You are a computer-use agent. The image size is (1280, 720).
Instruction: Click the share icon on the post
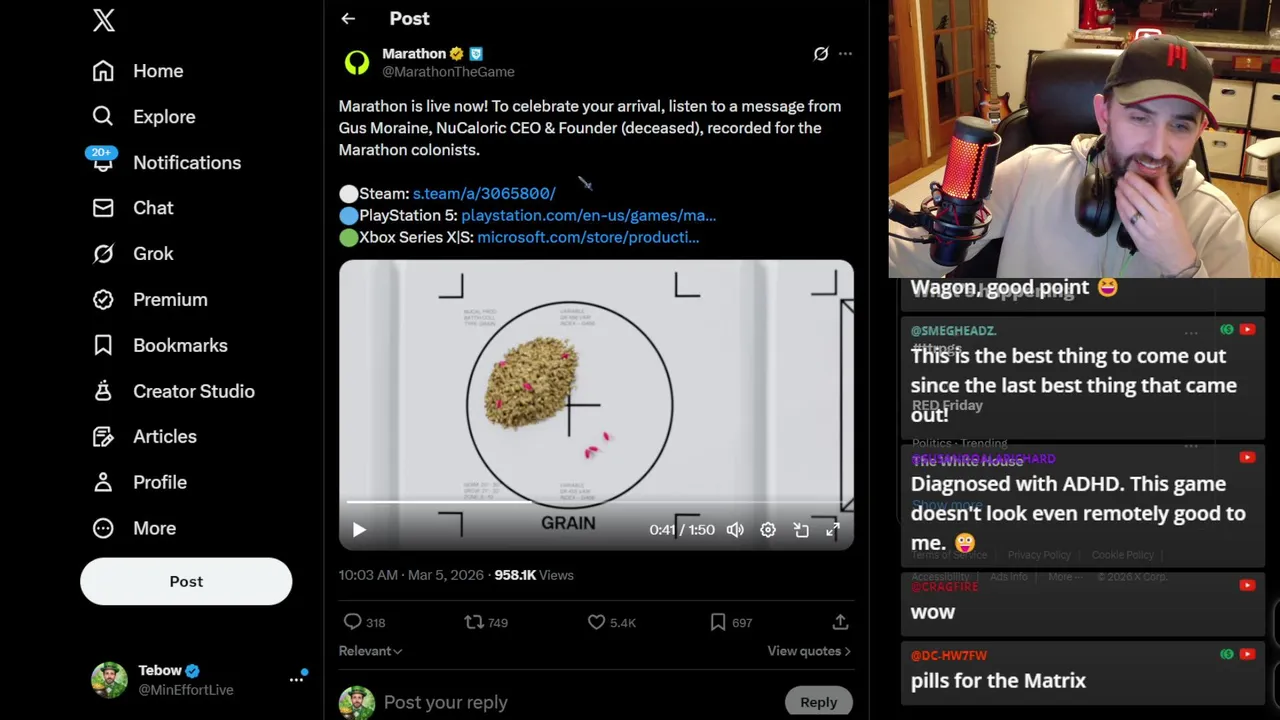pos(840,622)
